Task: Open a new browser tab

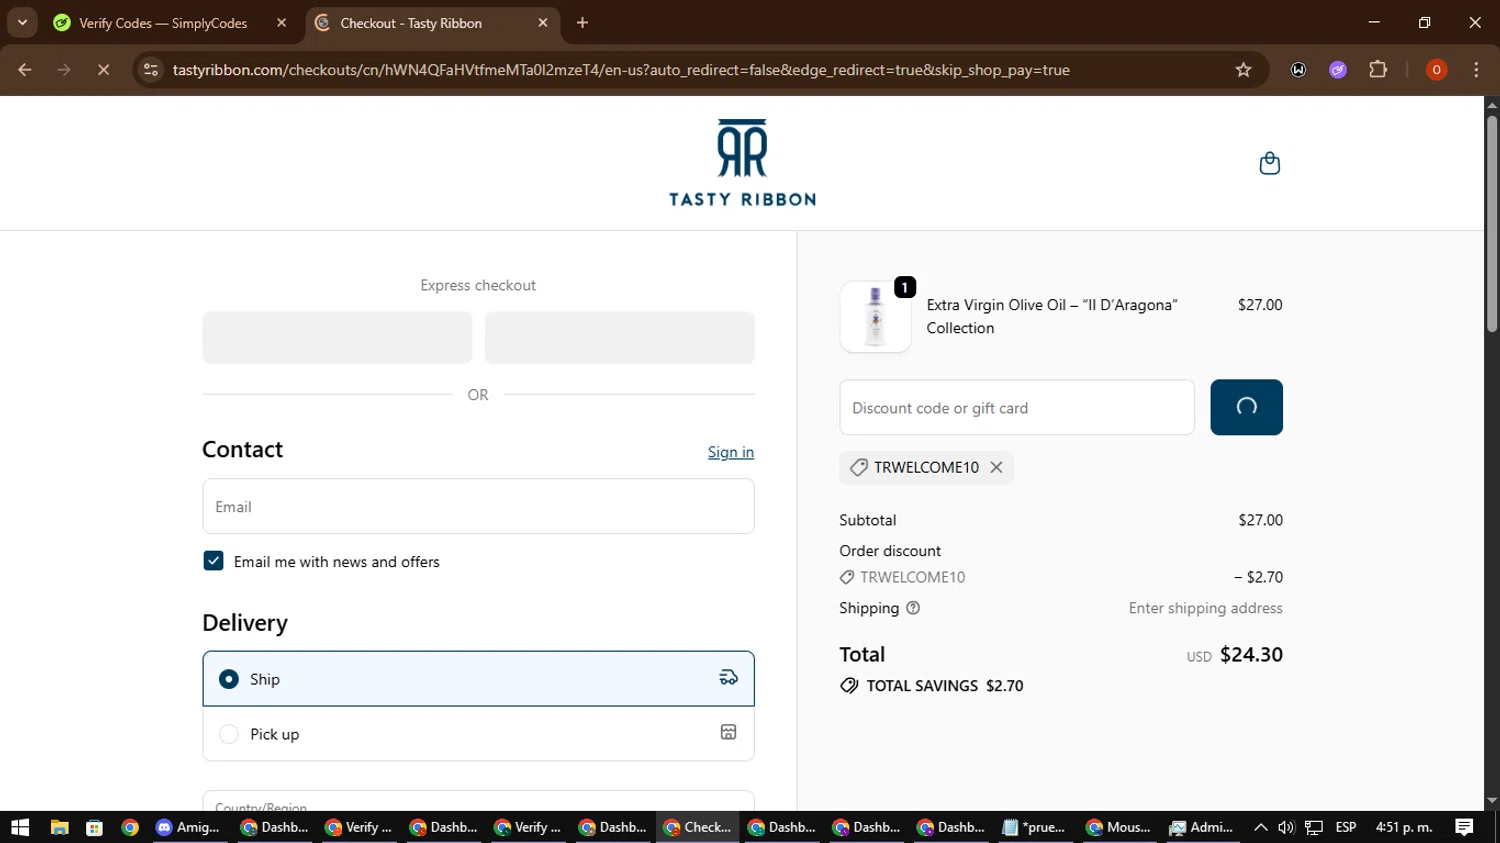Action: click(582, 23)
